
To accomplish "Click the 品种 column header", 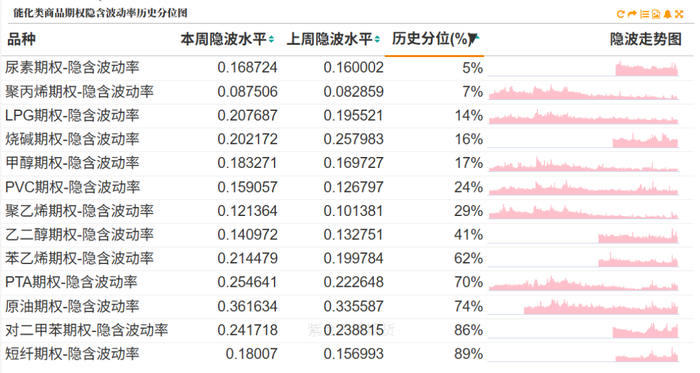I will point(21,39).
